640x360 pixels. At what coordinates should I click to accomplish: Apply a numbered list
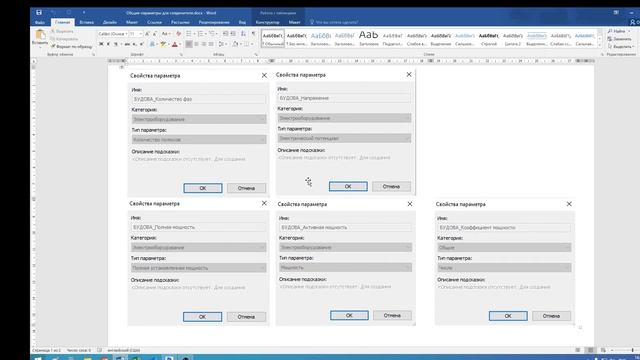(201, 34)
